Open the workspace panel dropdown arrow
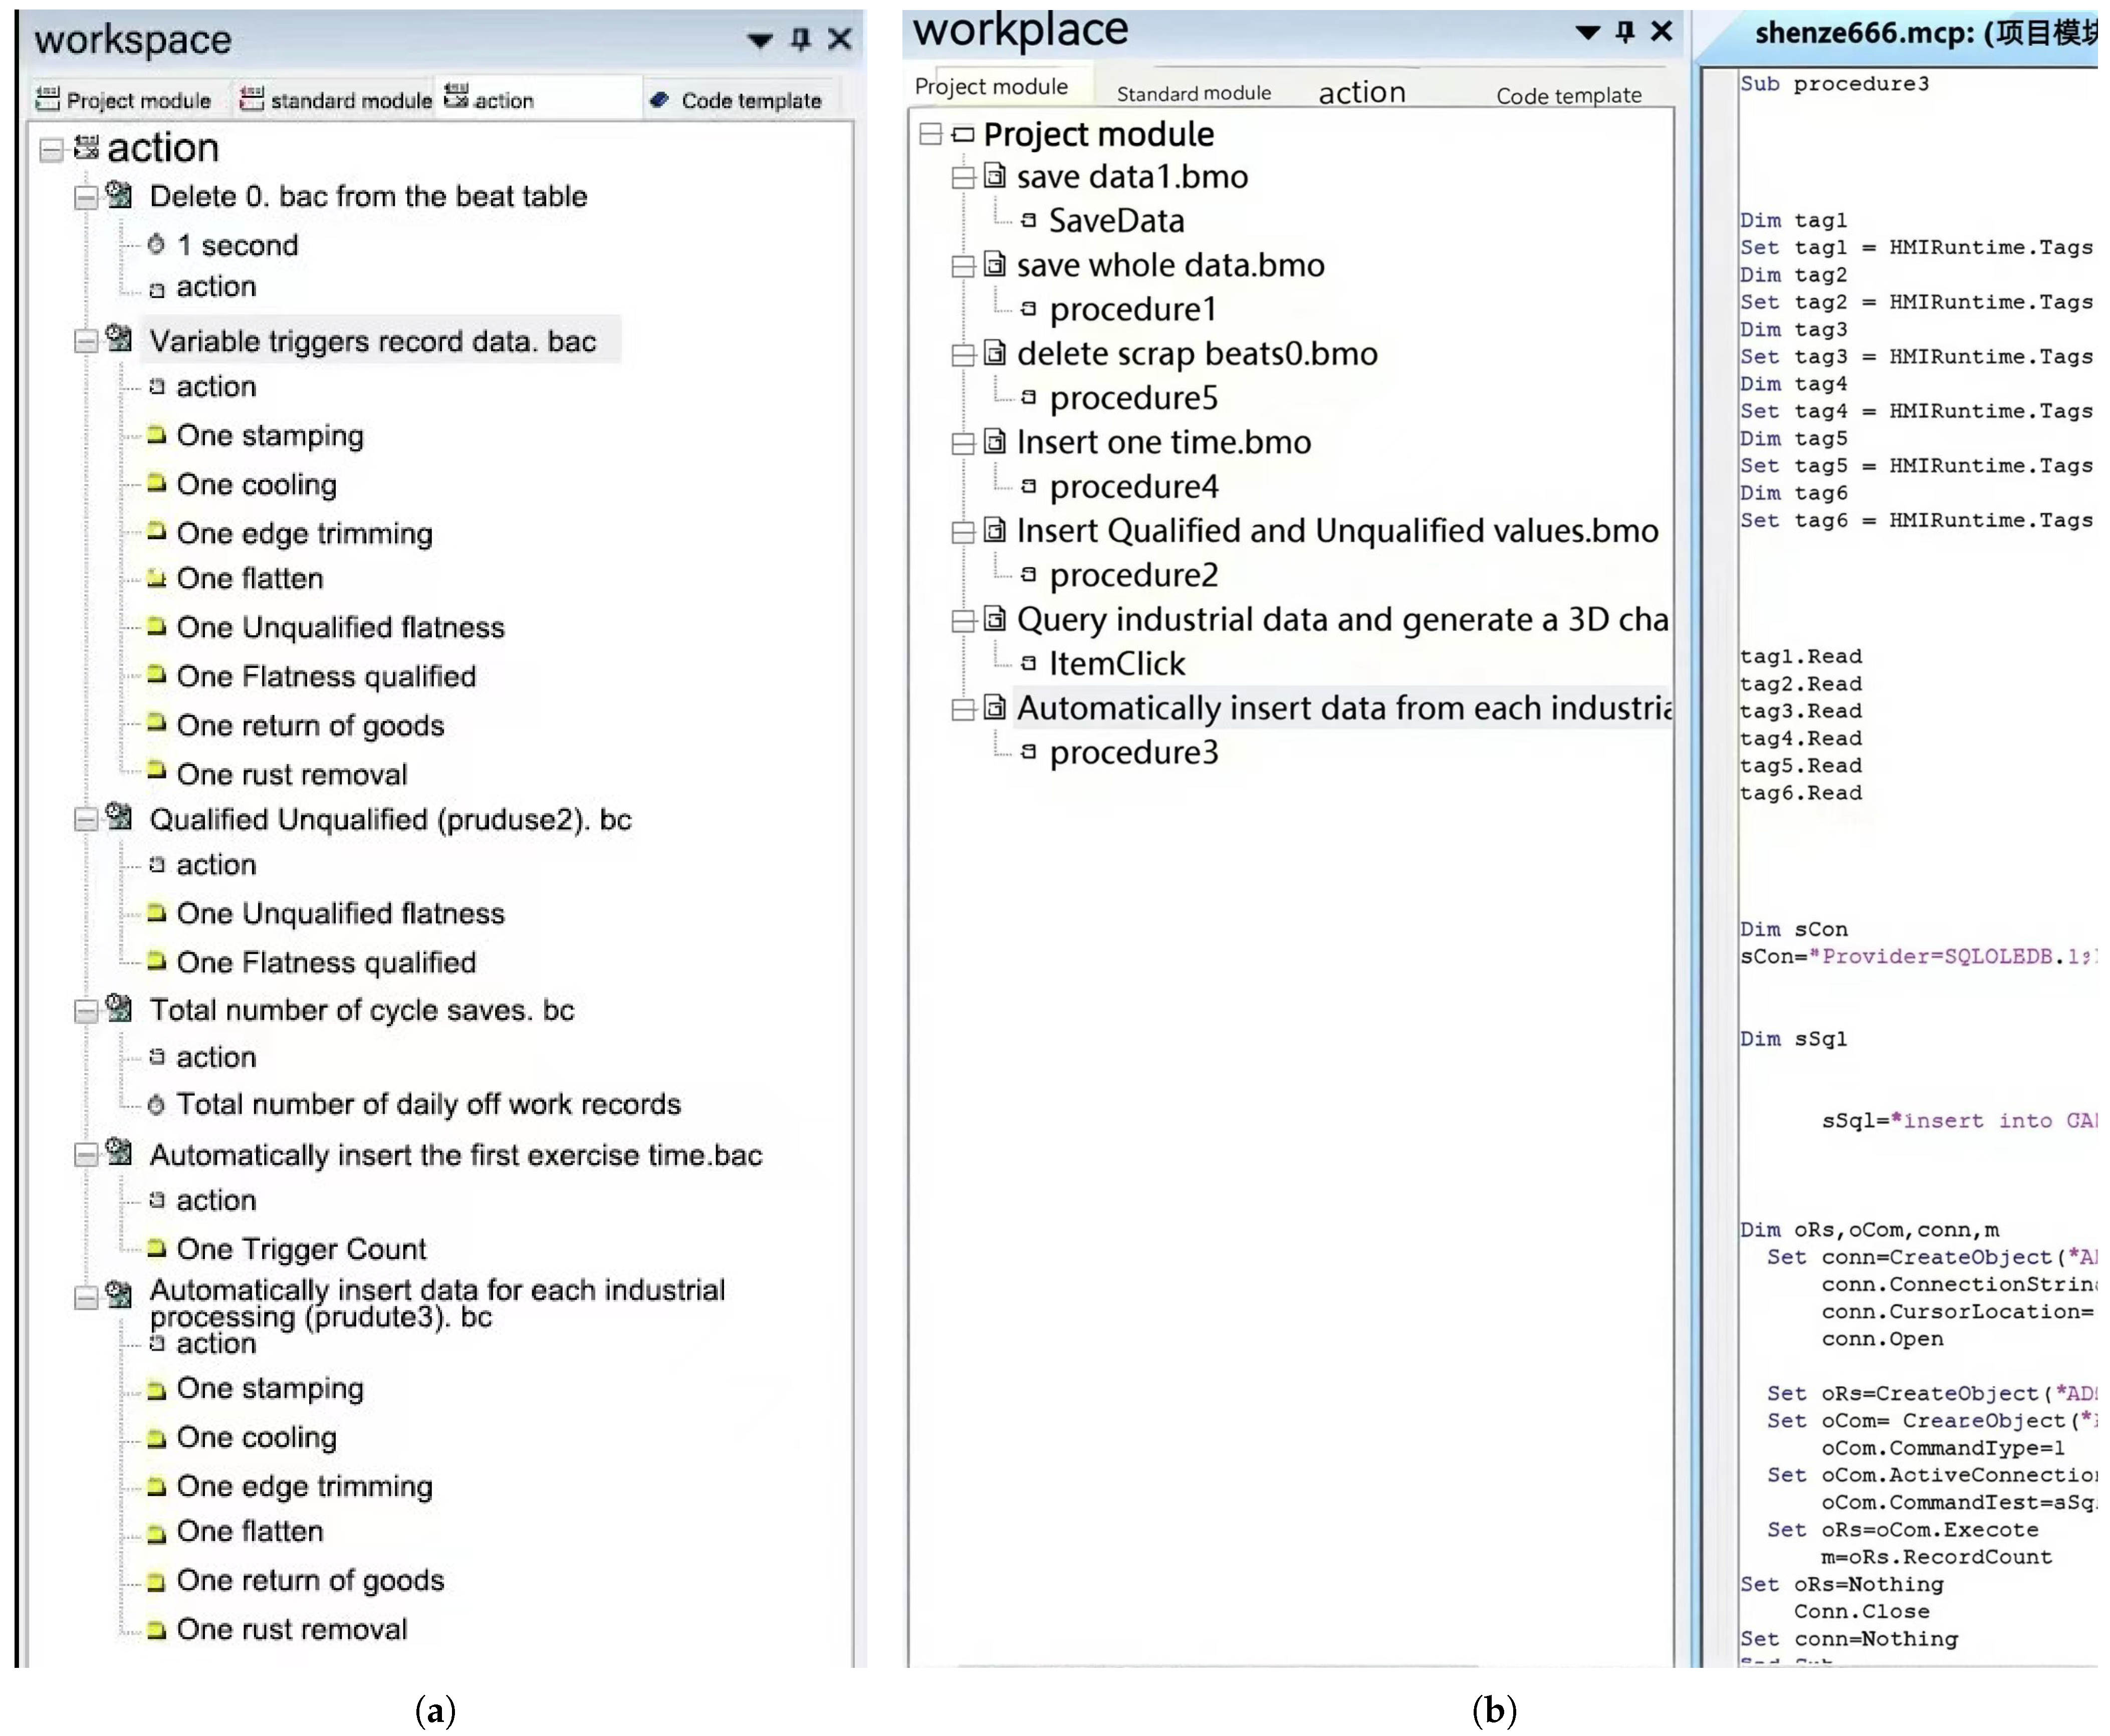Image resolution: width=2110 pixels, height=1736 pixels. pyautogui.click(x=759, y=40)
